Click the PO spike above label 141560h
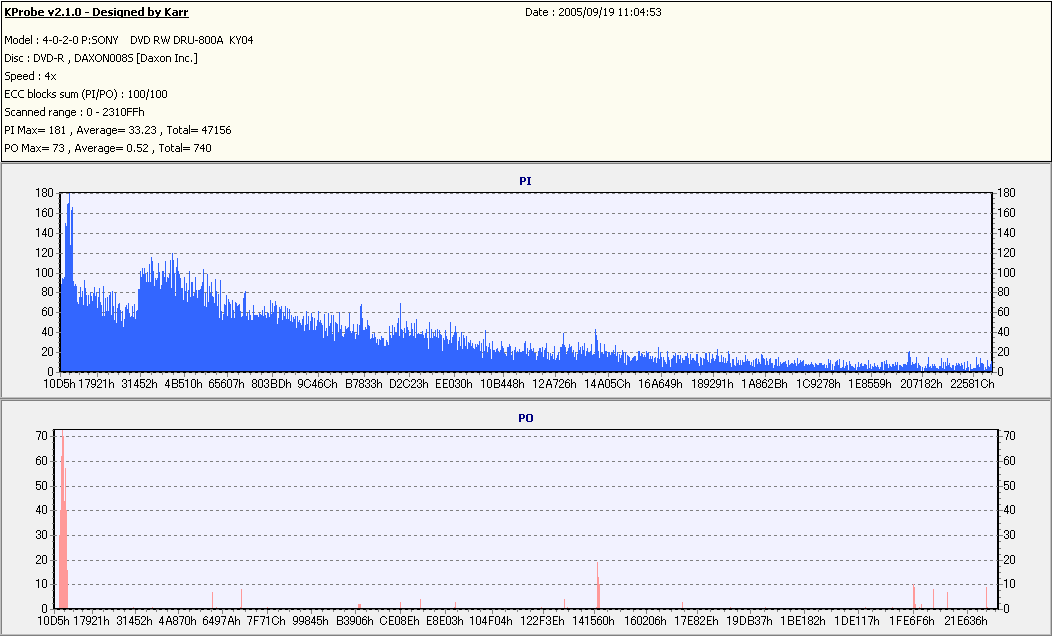The width and height of the screenshot is (1052, 636). pos(598,585)
